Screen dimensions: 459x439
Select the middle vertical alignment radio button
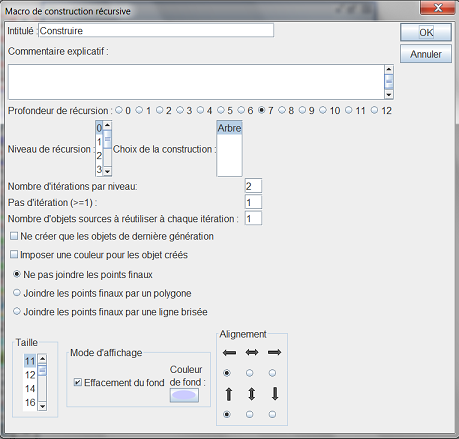tap(249, 414)
